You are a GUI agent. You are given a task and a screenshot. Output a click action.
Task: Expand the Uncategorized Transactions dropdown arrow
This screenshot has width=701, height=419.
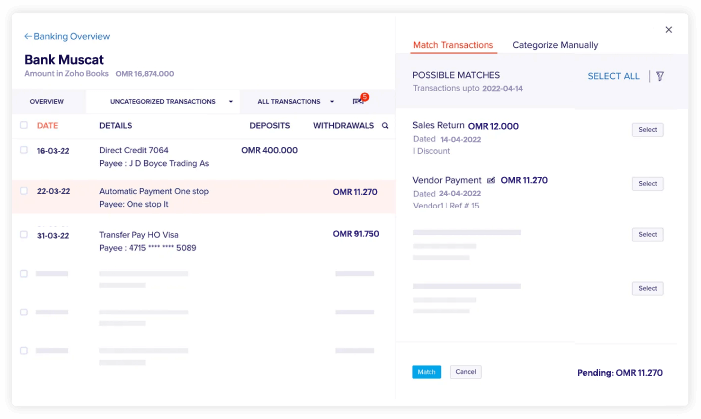tap(231, 102)
